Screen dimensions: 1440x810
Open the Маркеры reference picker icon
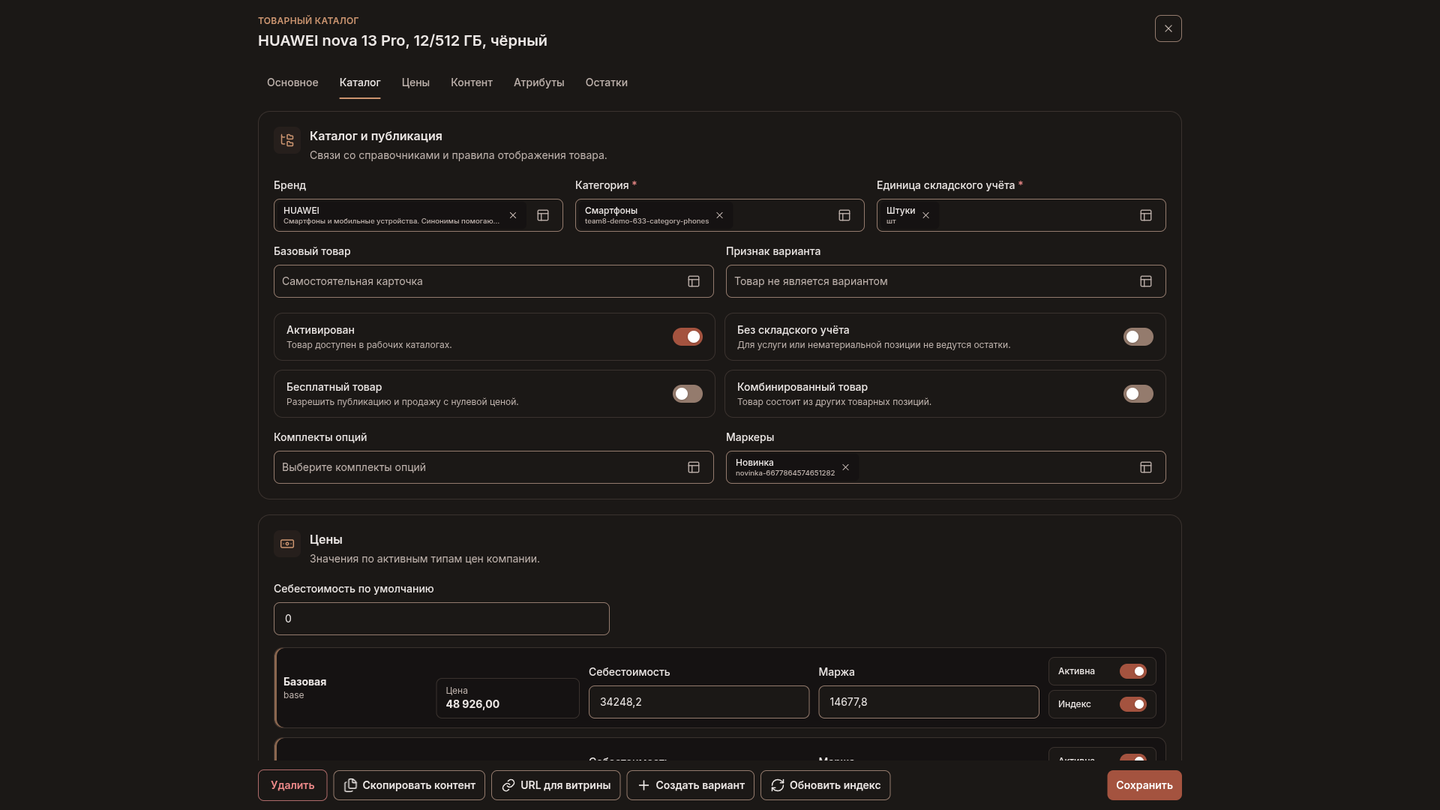coord(1146,467)
